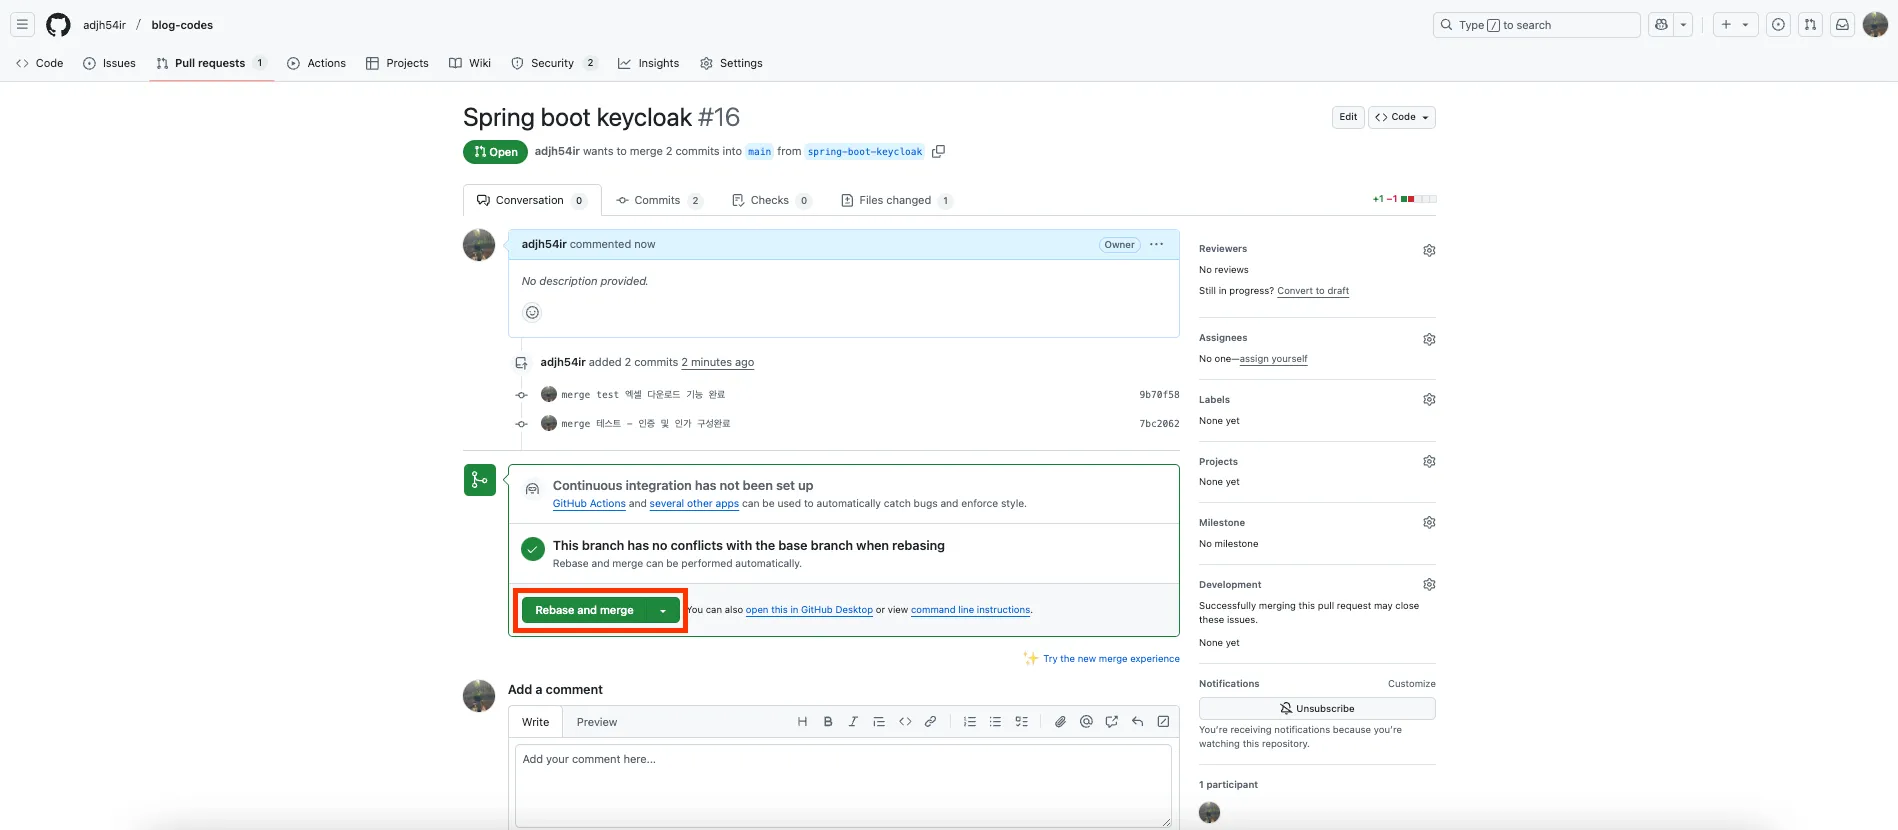Open comment options three-dot menu
Viewport: 1898px width, 830px height.
click(x=1157, y=244)
